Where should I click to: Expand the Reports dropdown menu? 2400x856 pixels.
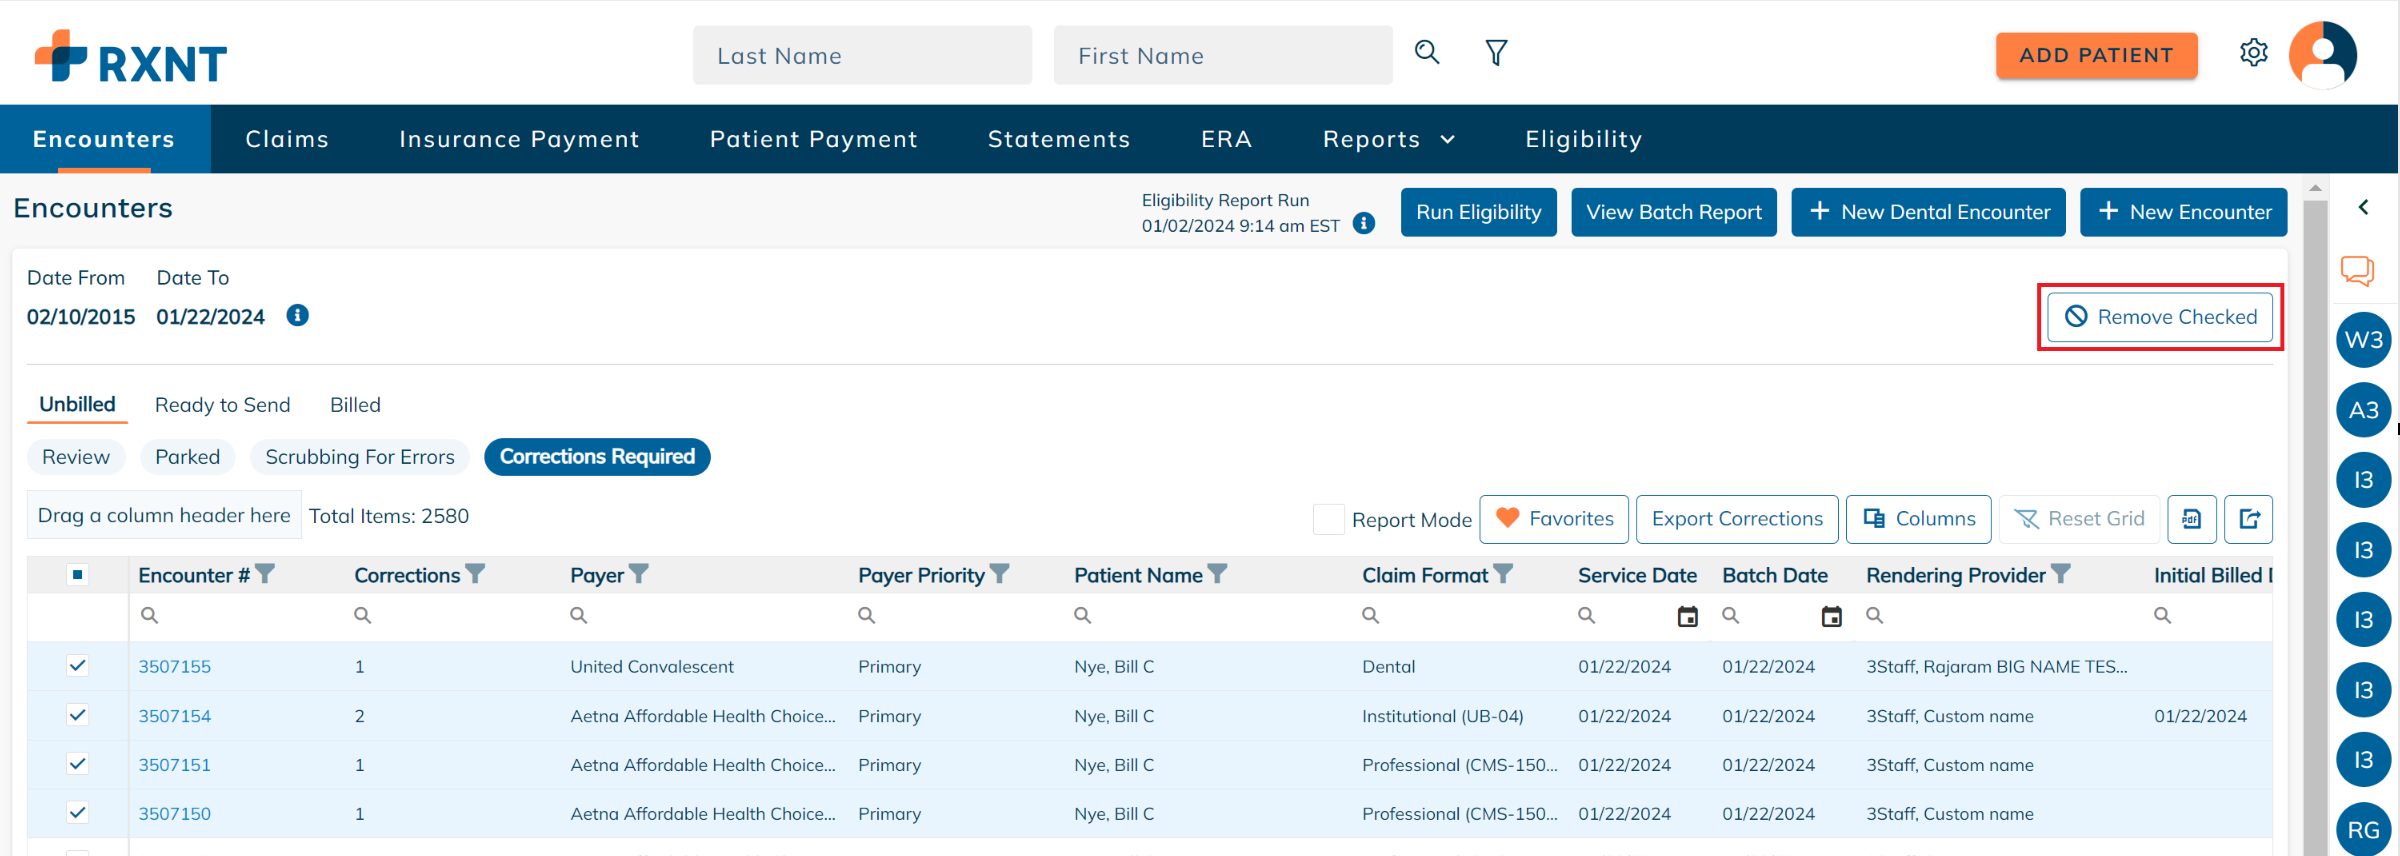point(1388,140)
